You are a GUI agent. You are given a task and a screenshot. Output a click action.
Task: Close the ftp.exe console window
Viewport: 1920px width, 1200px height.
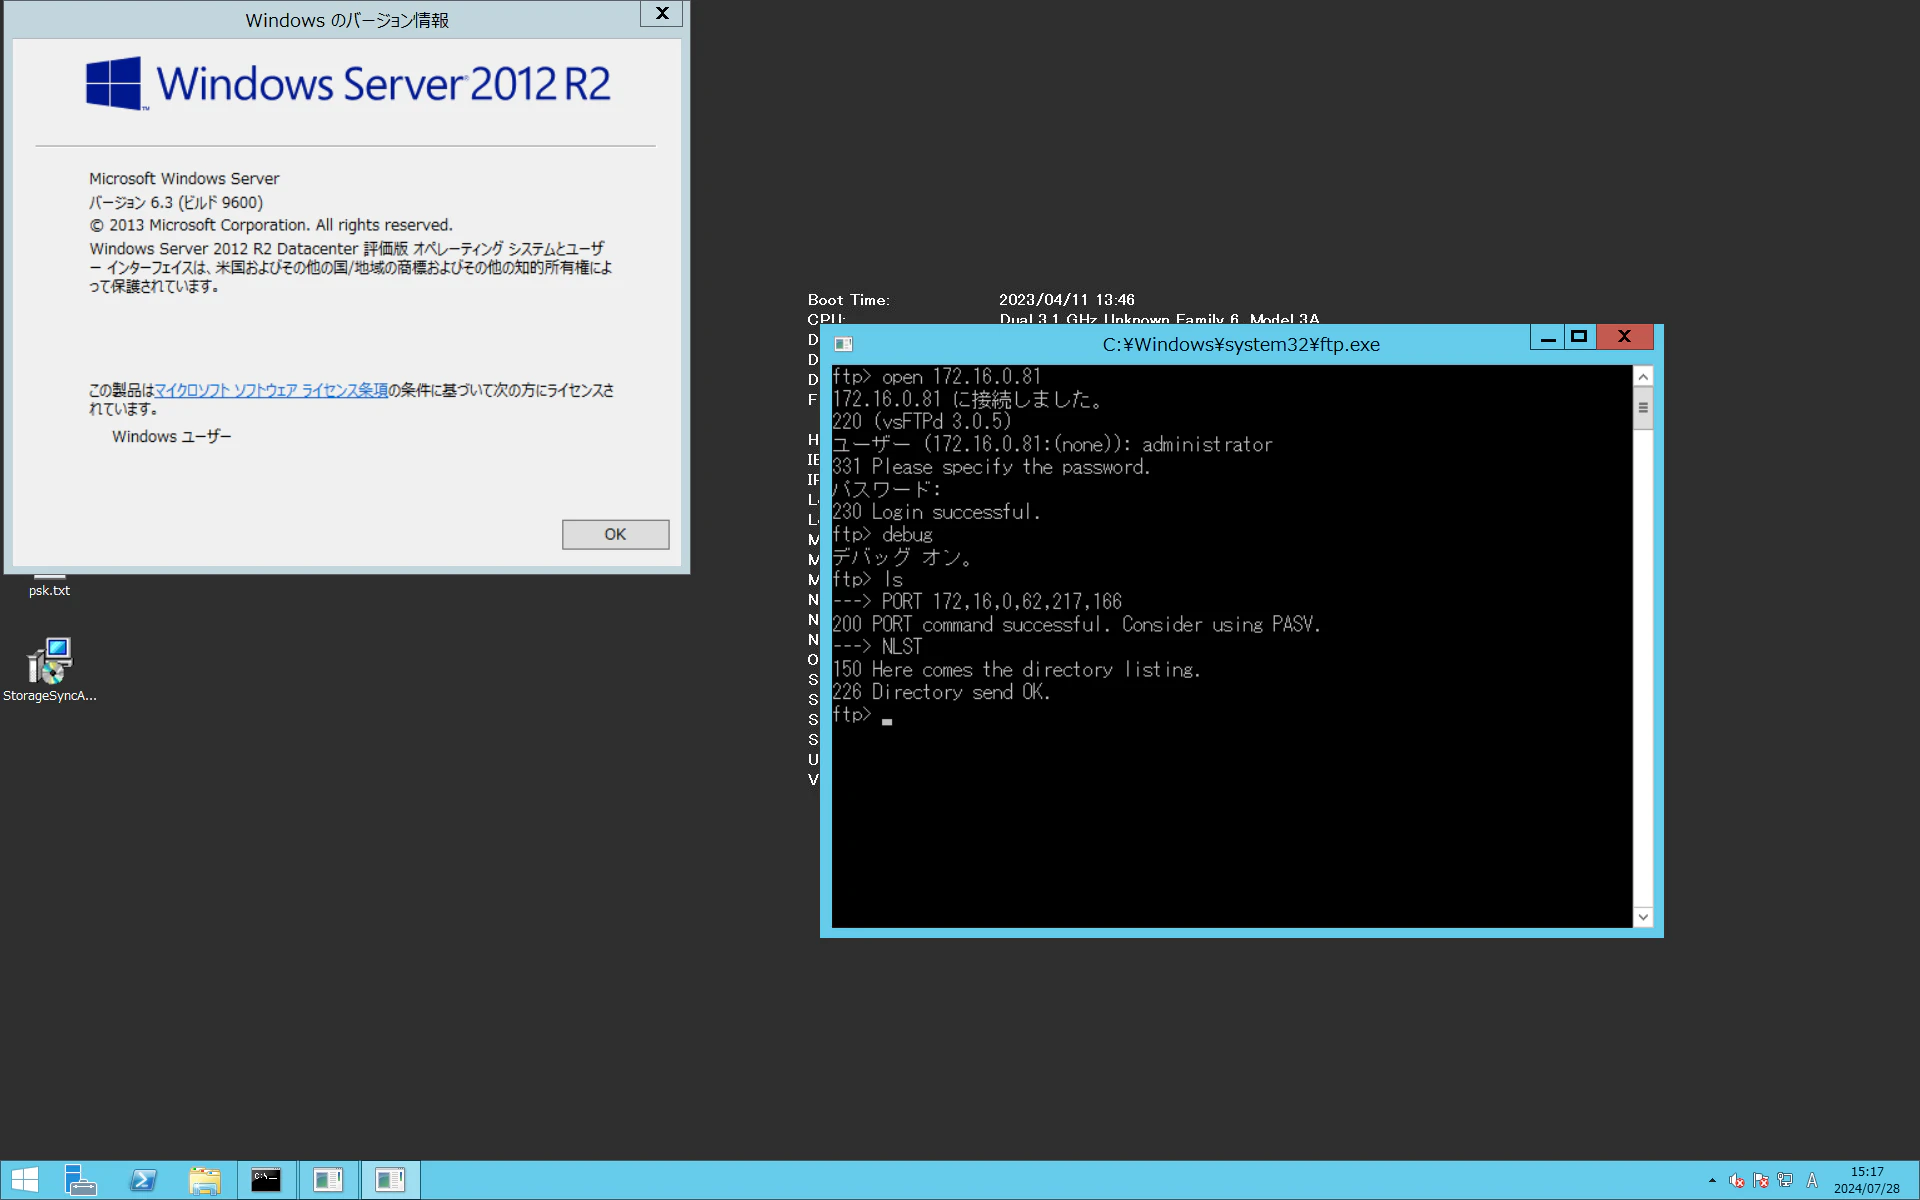coord(1624,337)
